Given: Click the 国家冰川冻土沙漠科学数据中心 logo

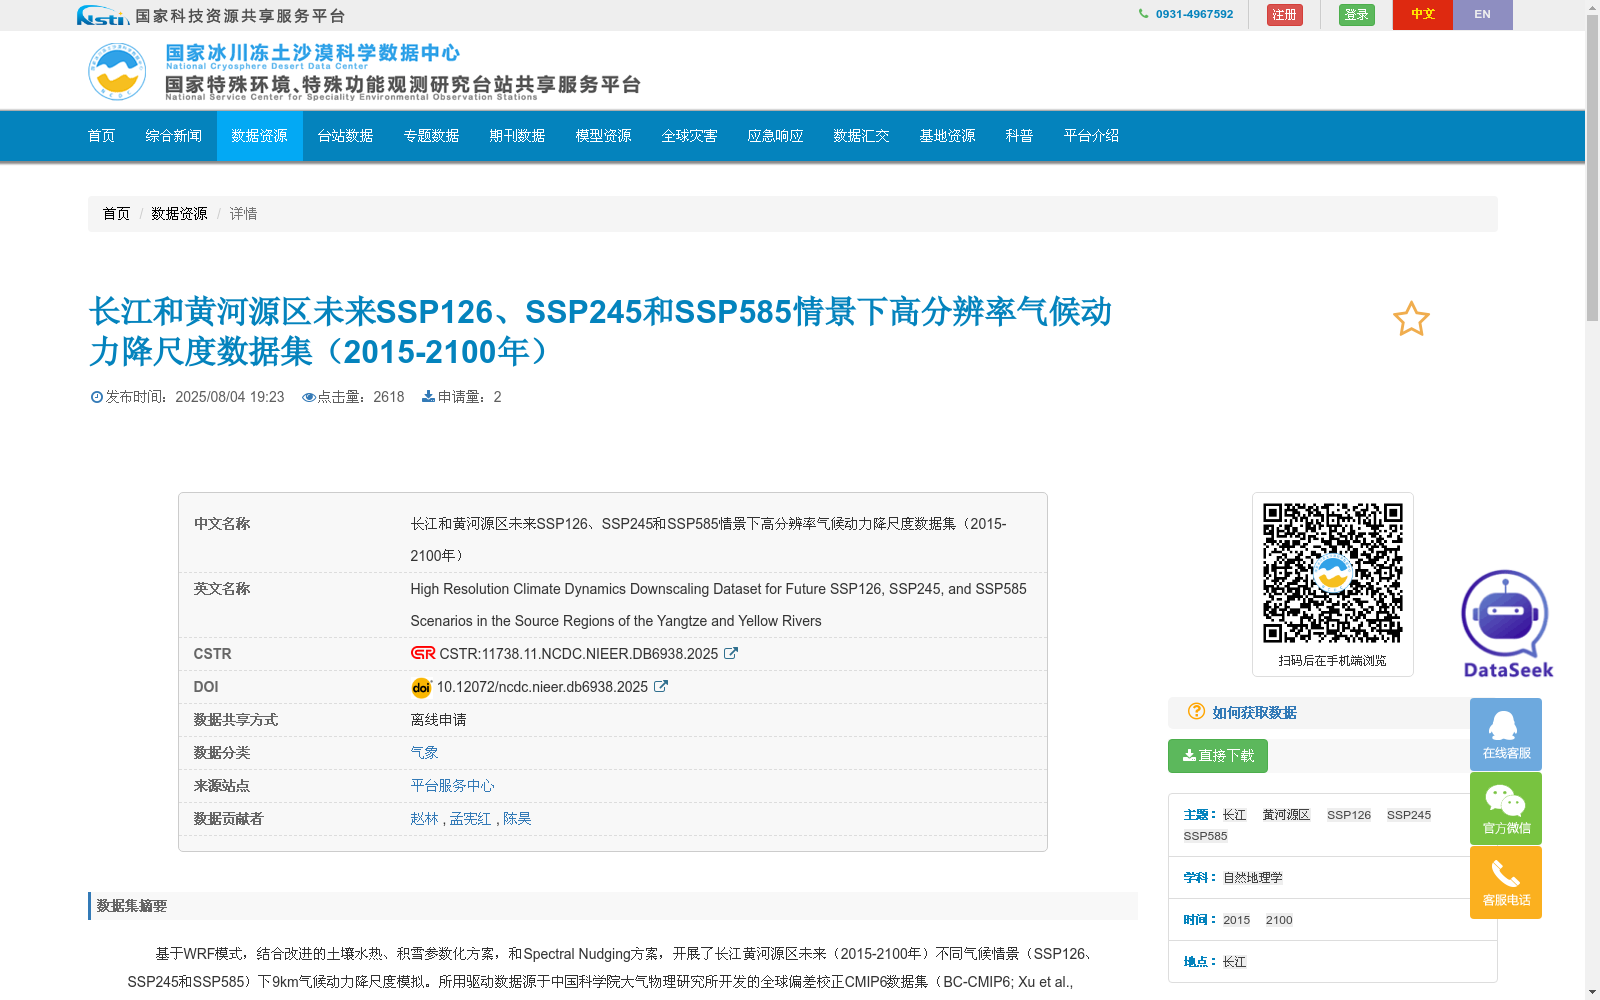Looking at the screenshot, I should (117, 70).
